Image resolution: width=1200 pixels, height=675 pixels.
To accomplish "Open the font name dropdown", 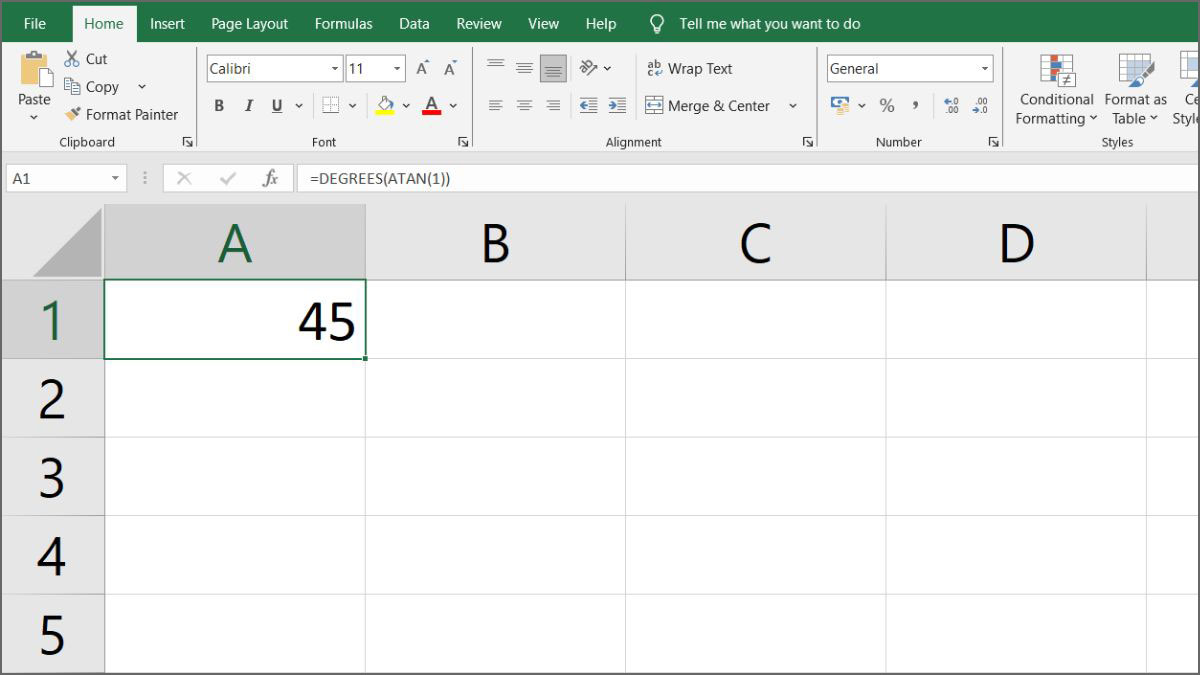I will [333, 68].
